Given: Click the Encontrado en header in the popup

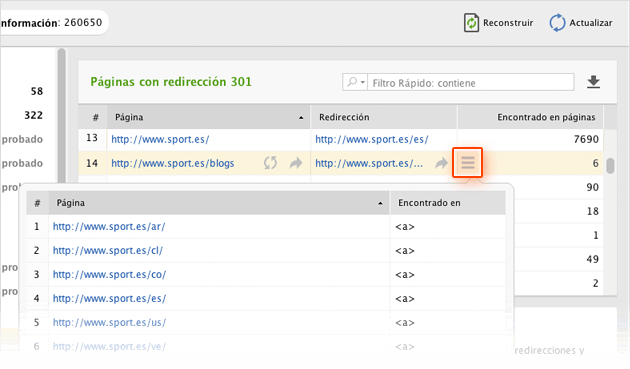Looking at the screenshot, I should [x=448, y=203].
